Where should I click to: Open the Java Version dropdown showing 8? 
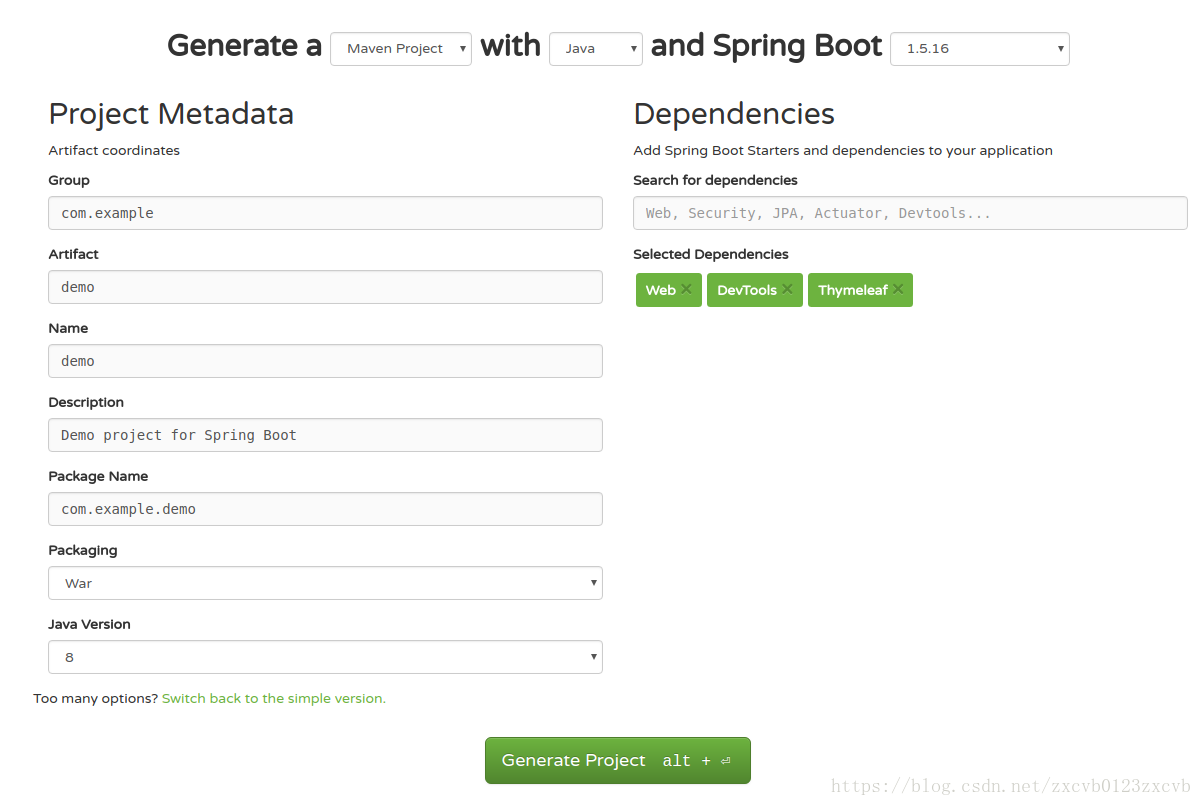[x=325, y=657]
